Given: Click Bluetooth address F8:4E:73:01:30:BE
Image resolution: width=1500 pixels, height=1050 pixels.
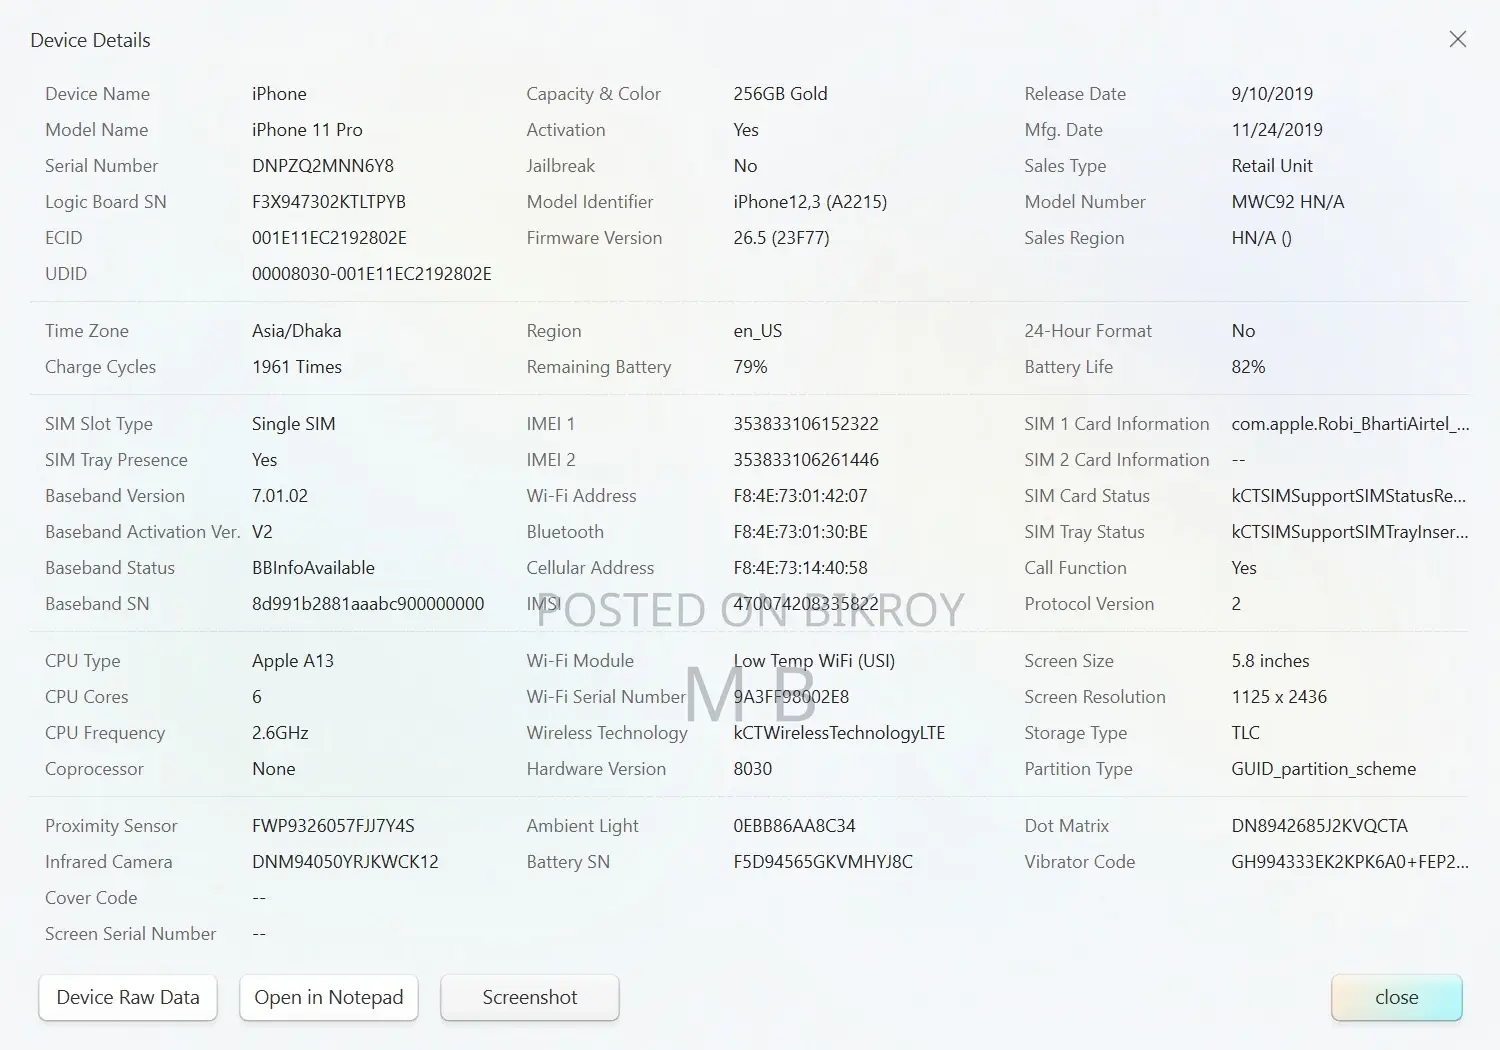Looking at the screenshot, I should pyautogui.click(x=800, y=532).
